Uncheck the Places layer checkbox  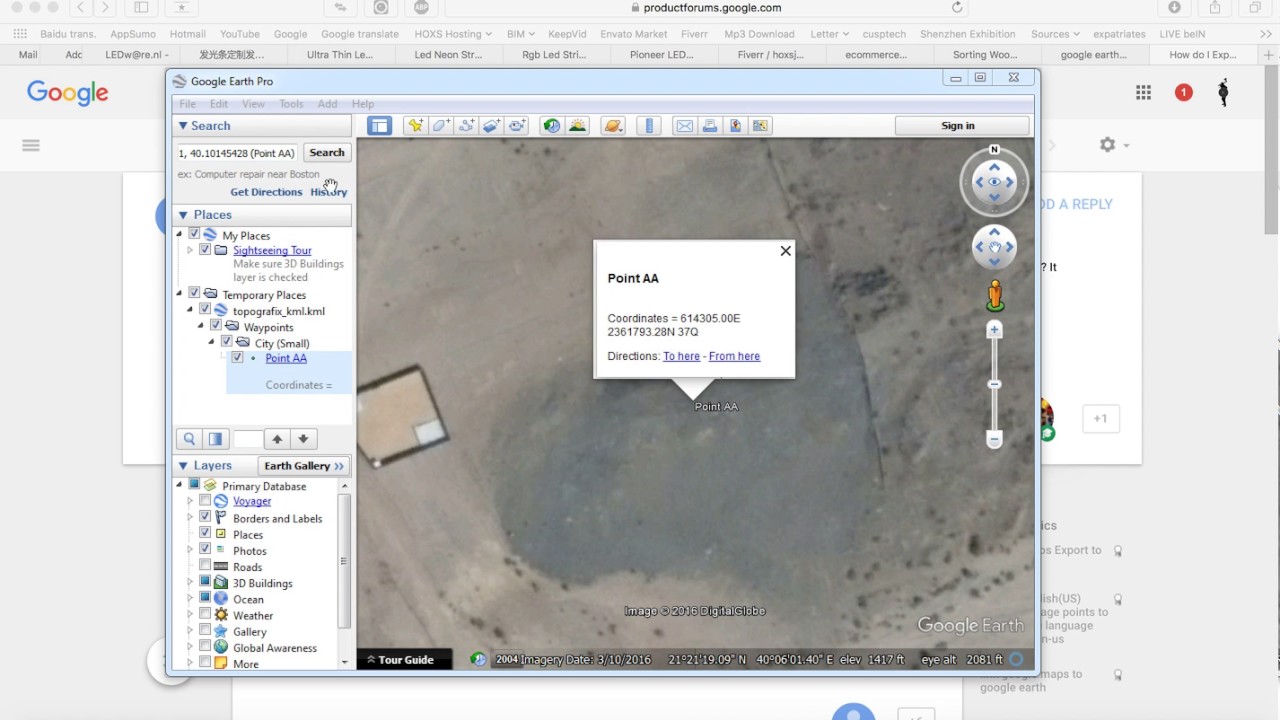[x=205, y=533]
